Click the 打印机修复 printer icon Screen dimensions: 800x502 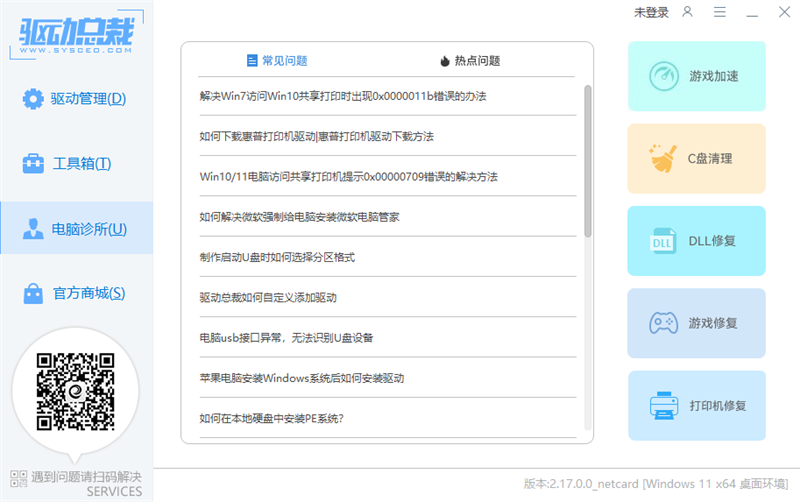tap(662, 406)
